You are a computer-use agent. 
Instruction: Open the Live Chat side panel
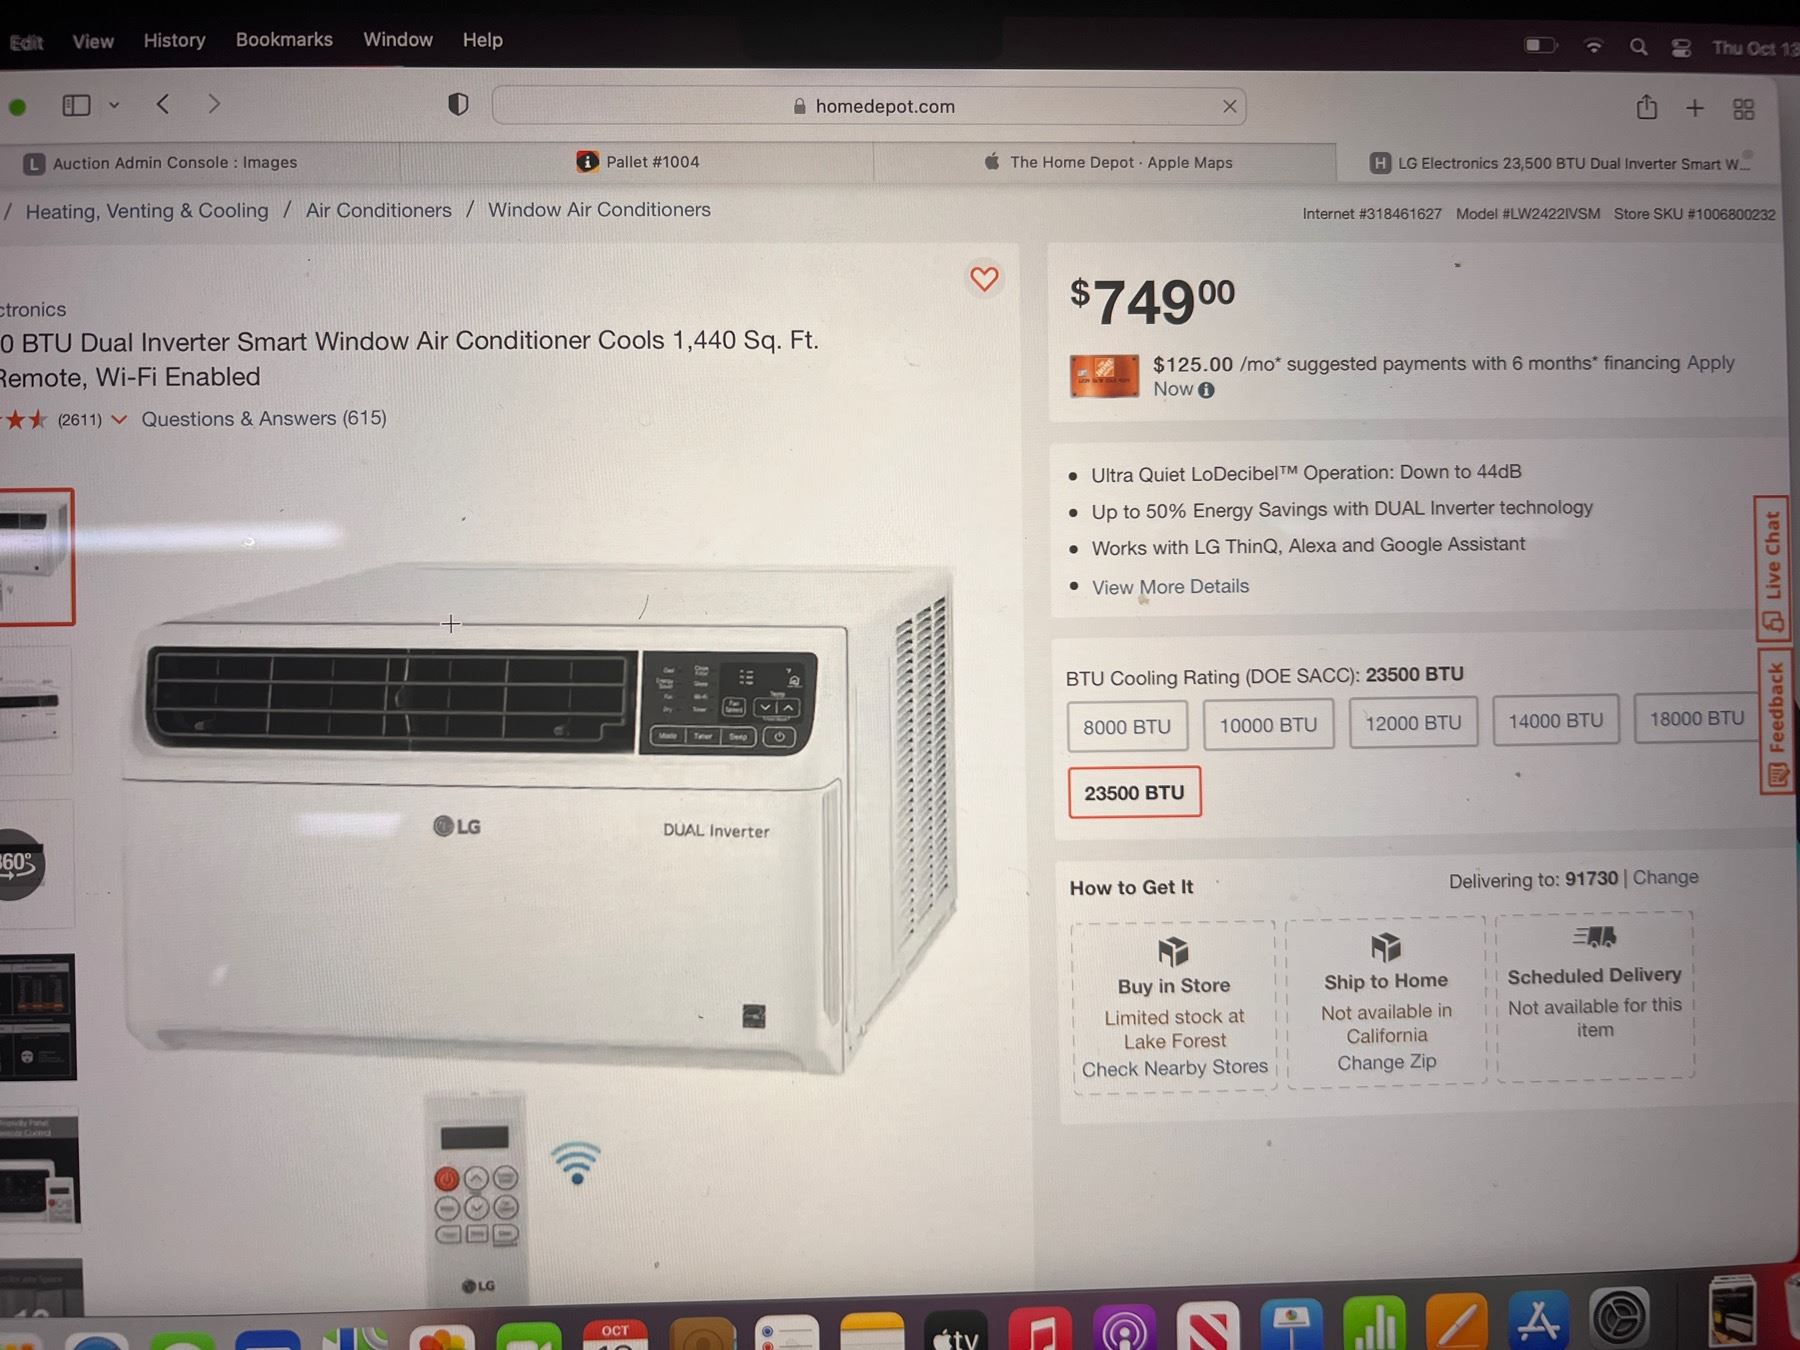point(1772,568)
